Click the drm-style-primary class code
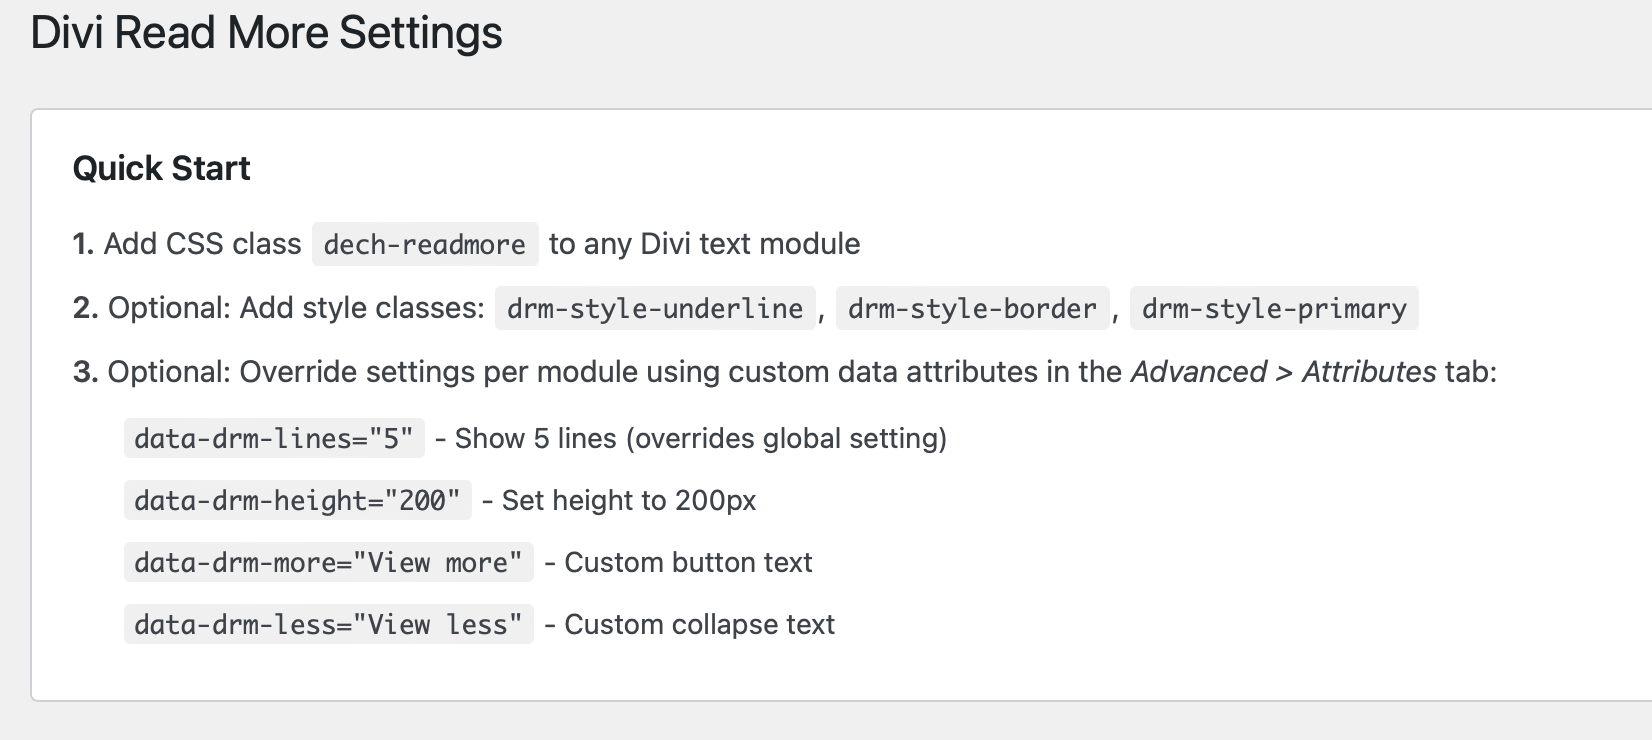Screen dimensions: 1652x740 tap(1273, 308)
